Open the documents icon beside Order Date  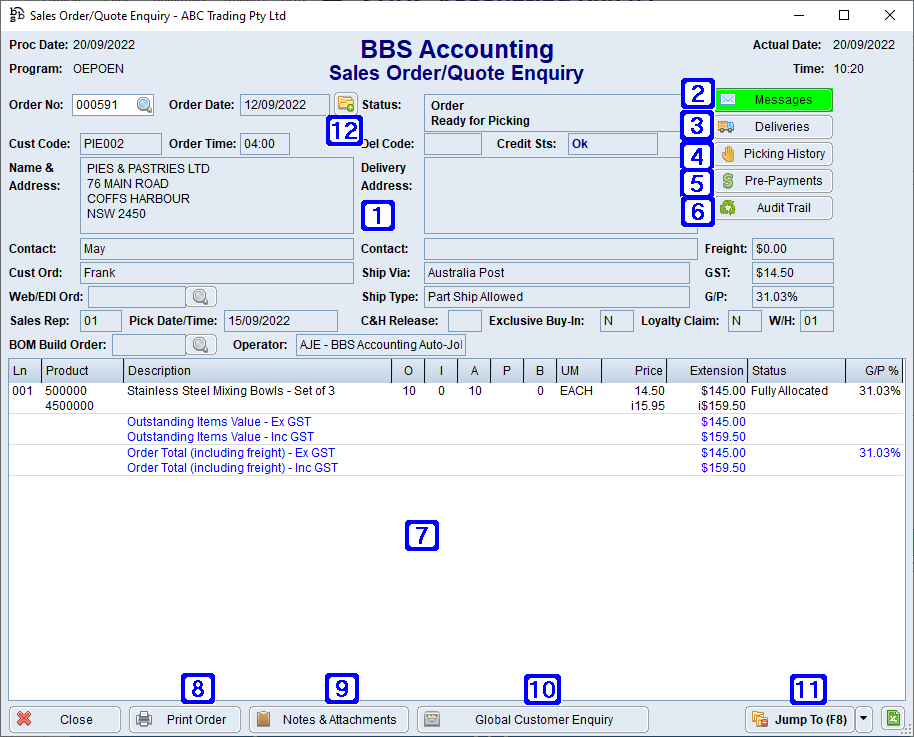tap(344, 104)
